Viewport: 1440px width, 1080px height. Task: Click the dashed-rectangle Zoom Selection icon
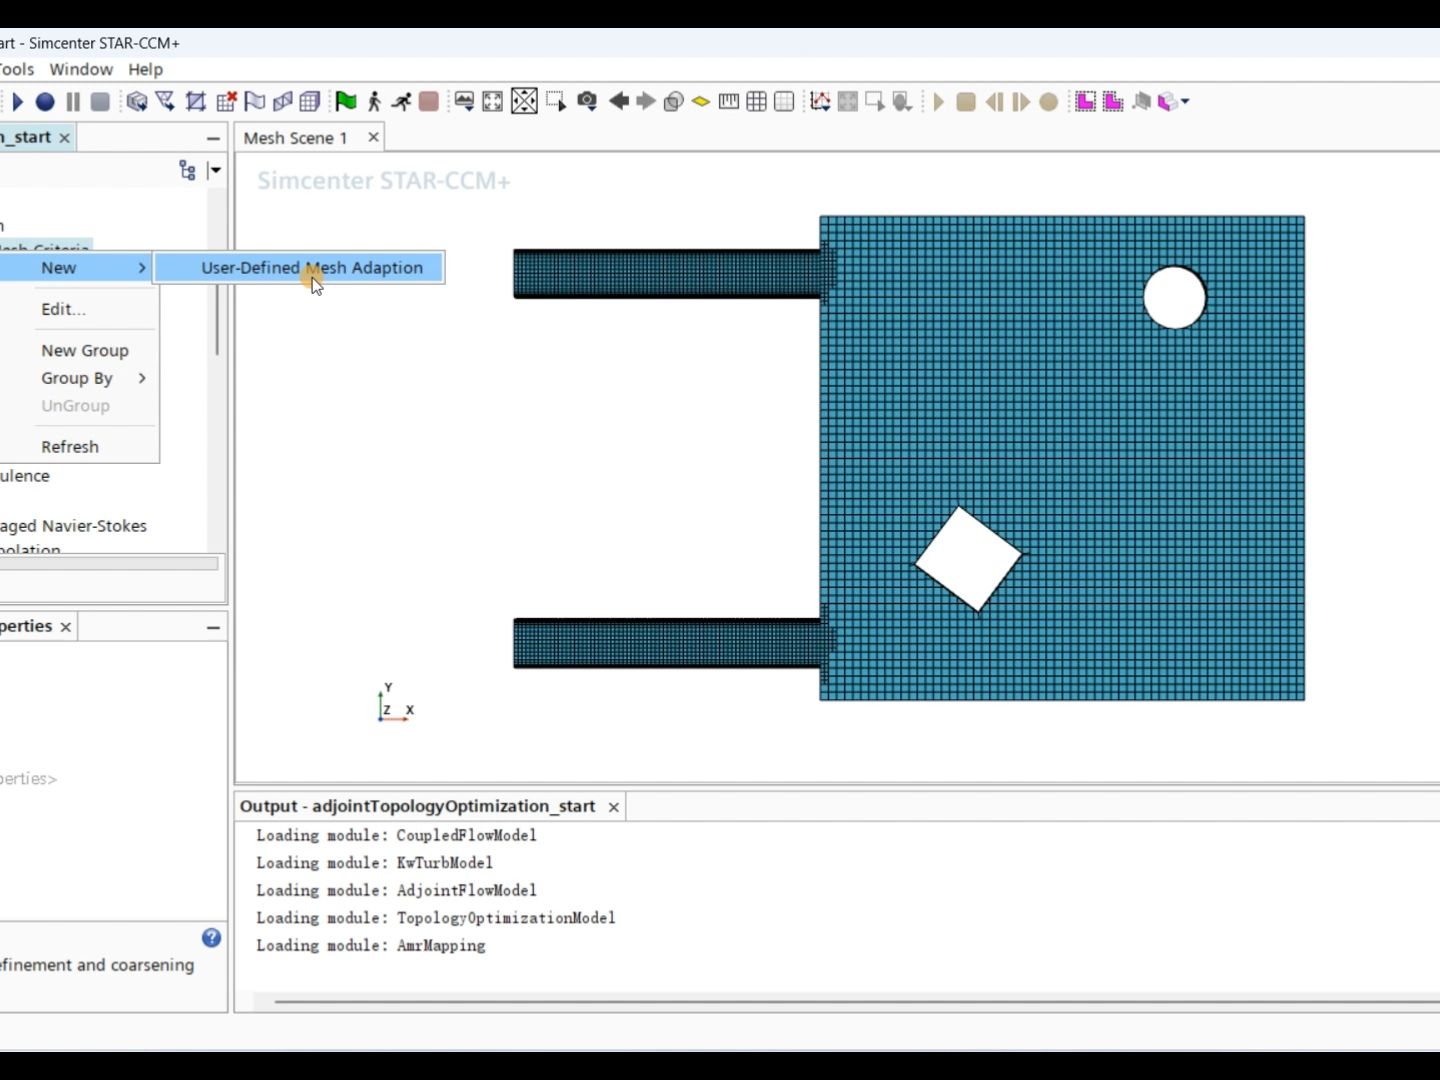pyautogui.click(x=556, y=101)
